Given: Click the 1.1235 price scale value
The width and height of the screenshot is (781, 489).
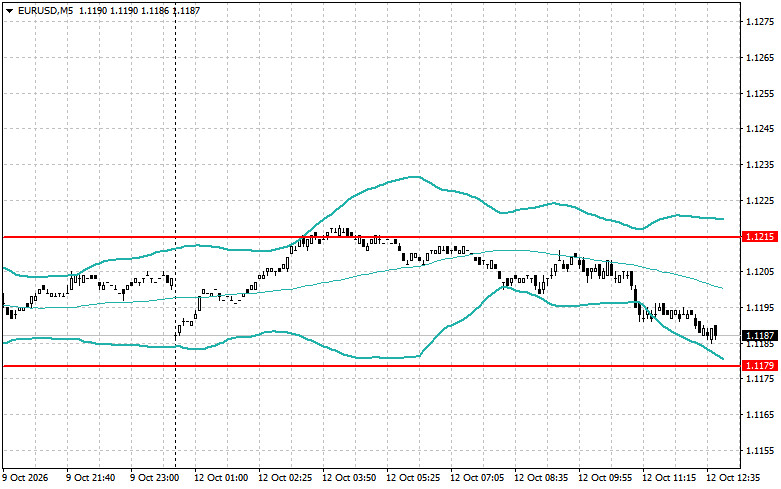Looking at the screenshot, I should point(761,165).
